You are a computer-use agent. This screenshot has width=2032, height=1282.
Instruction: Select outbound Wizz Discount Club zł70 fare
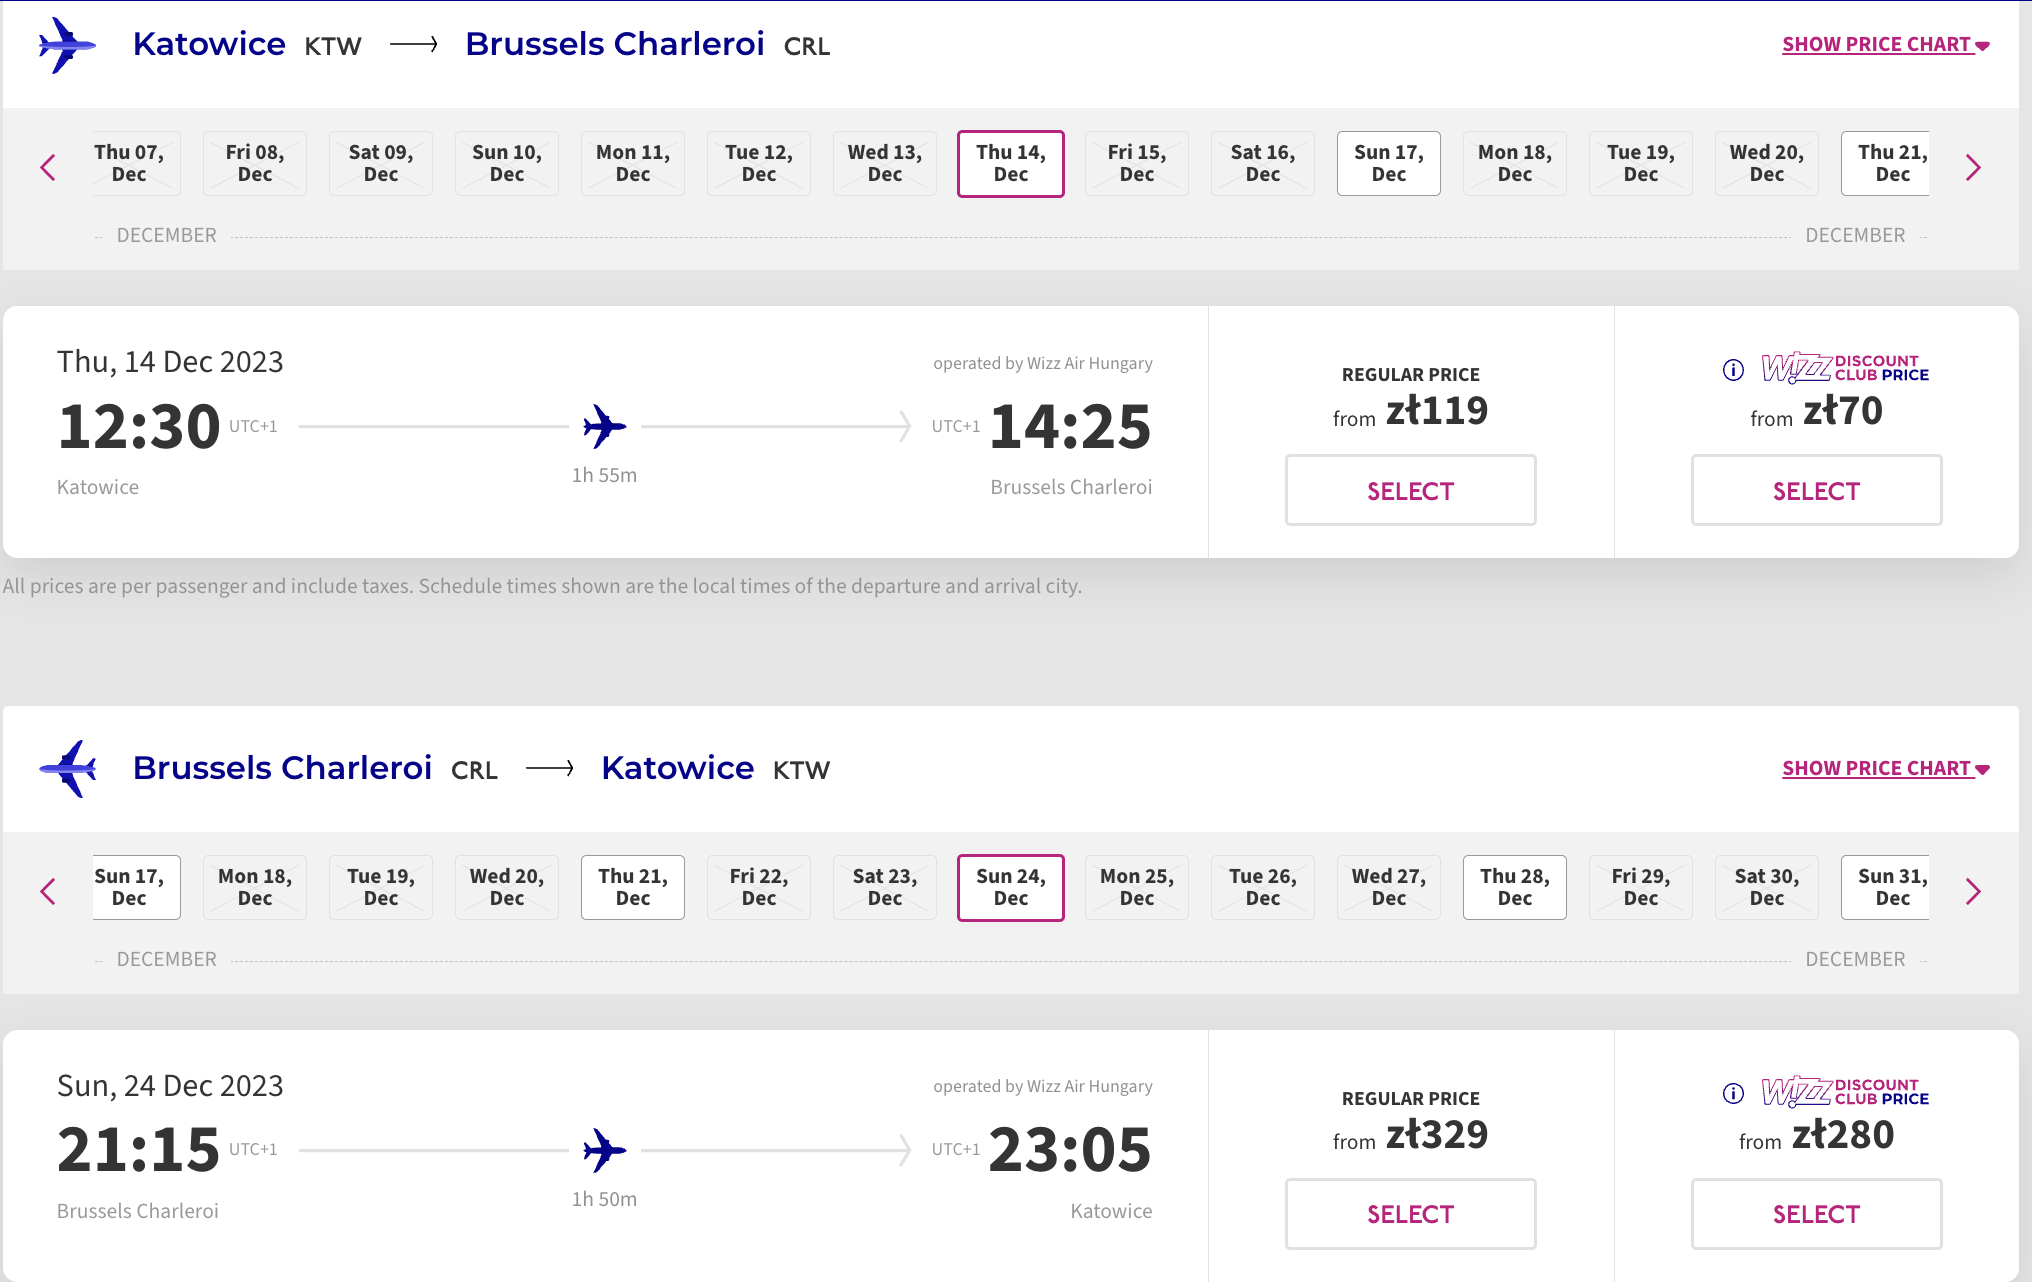pyautogui.click(x=1816, y=490)
